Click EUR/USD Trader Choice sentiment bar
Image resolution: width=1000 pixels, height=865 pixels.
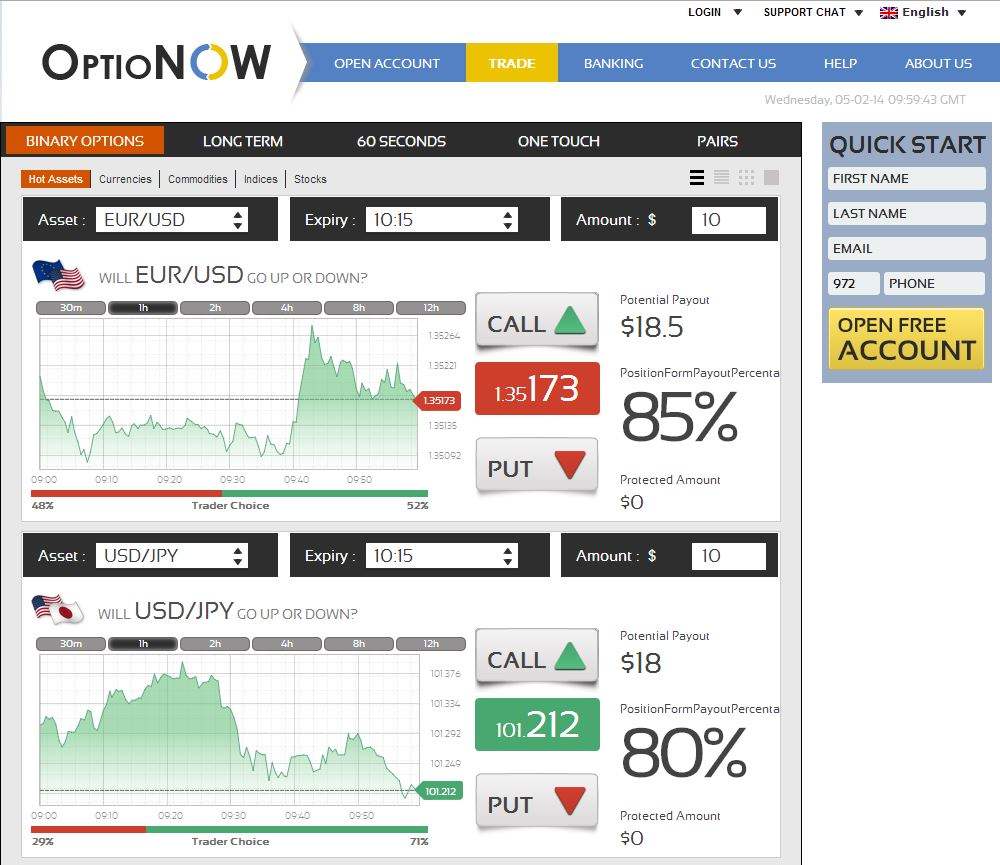[x=230, y=494]
